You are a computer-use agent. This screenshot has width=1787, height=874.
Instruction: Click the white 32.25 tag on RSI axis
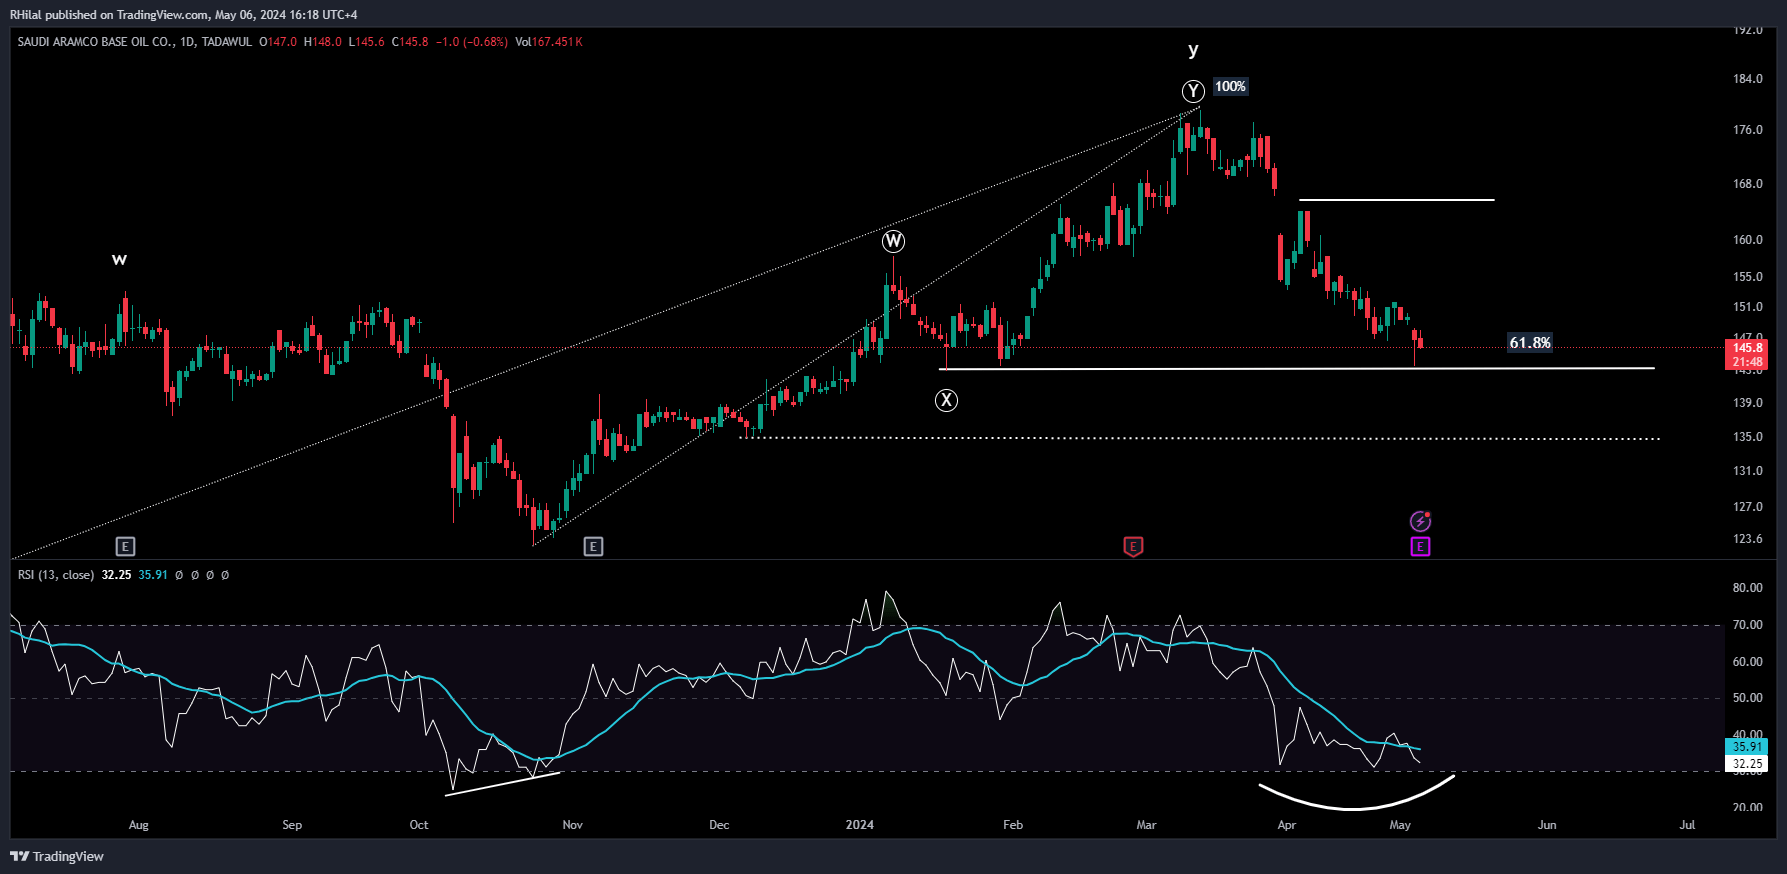pyautogui.click(x=1747, y=764)
